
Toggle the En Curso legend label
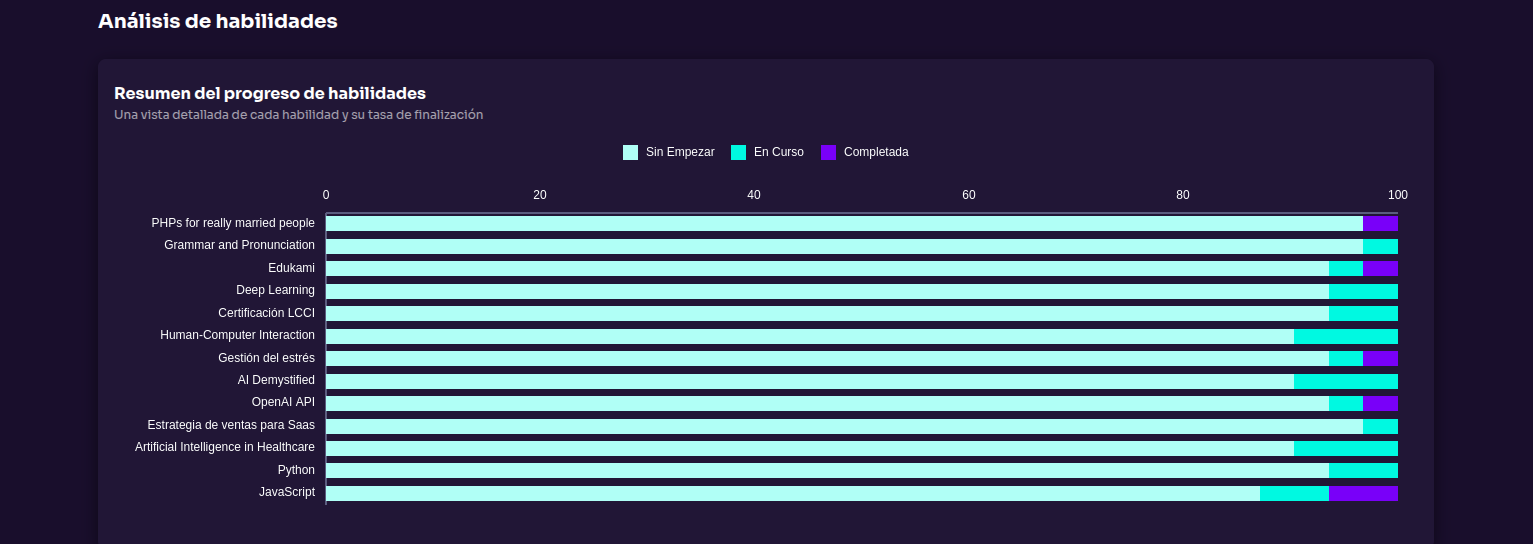coord(778,152)
